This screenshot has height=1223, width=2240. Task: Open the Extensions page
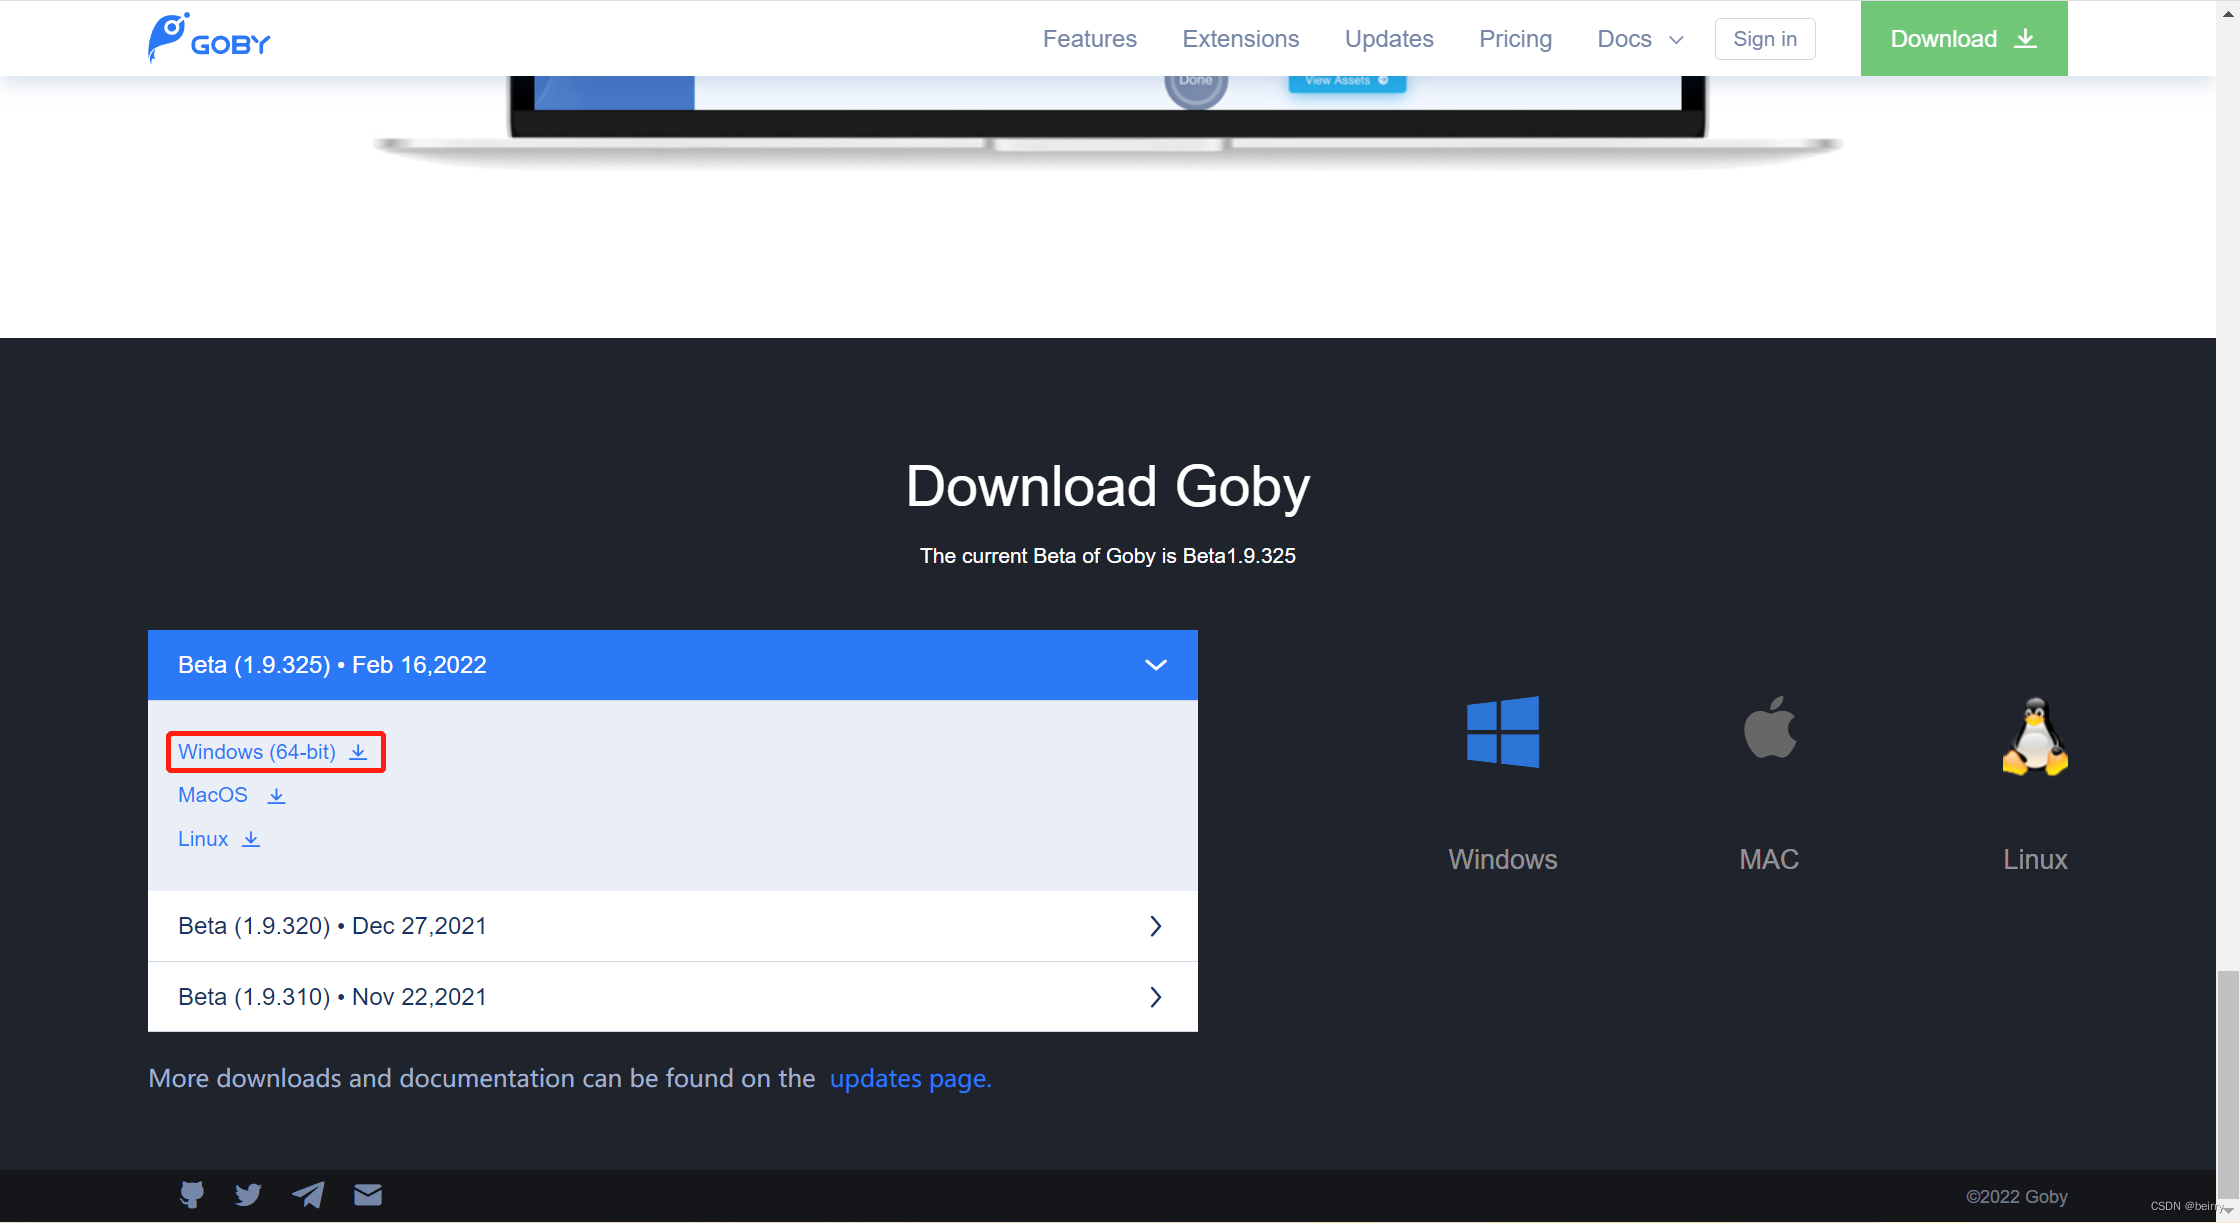pyautogui.click(x=1240, y=39)
